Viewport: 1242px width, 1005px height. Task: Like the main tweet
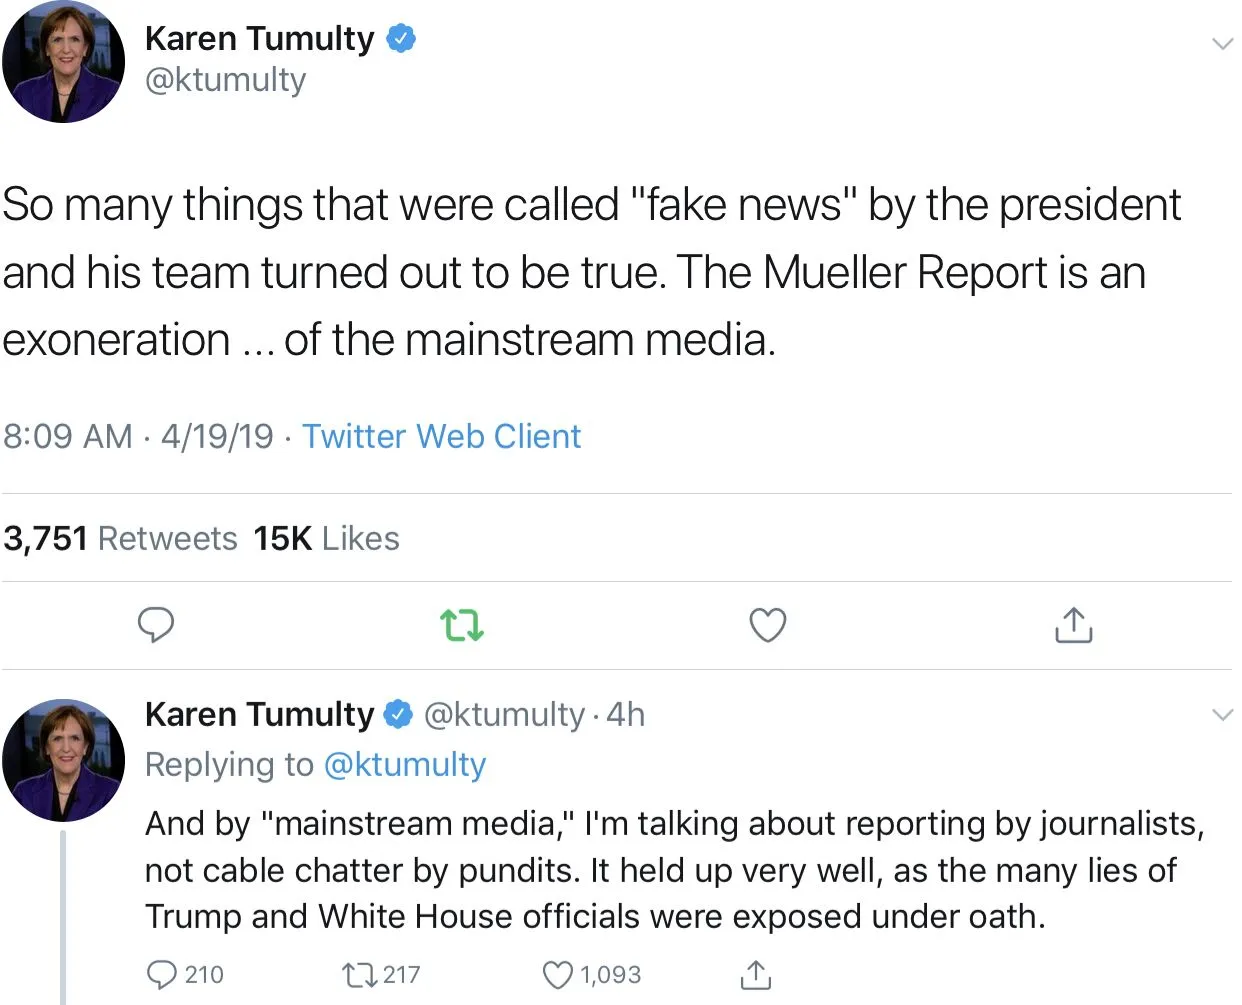click(767, 625)
